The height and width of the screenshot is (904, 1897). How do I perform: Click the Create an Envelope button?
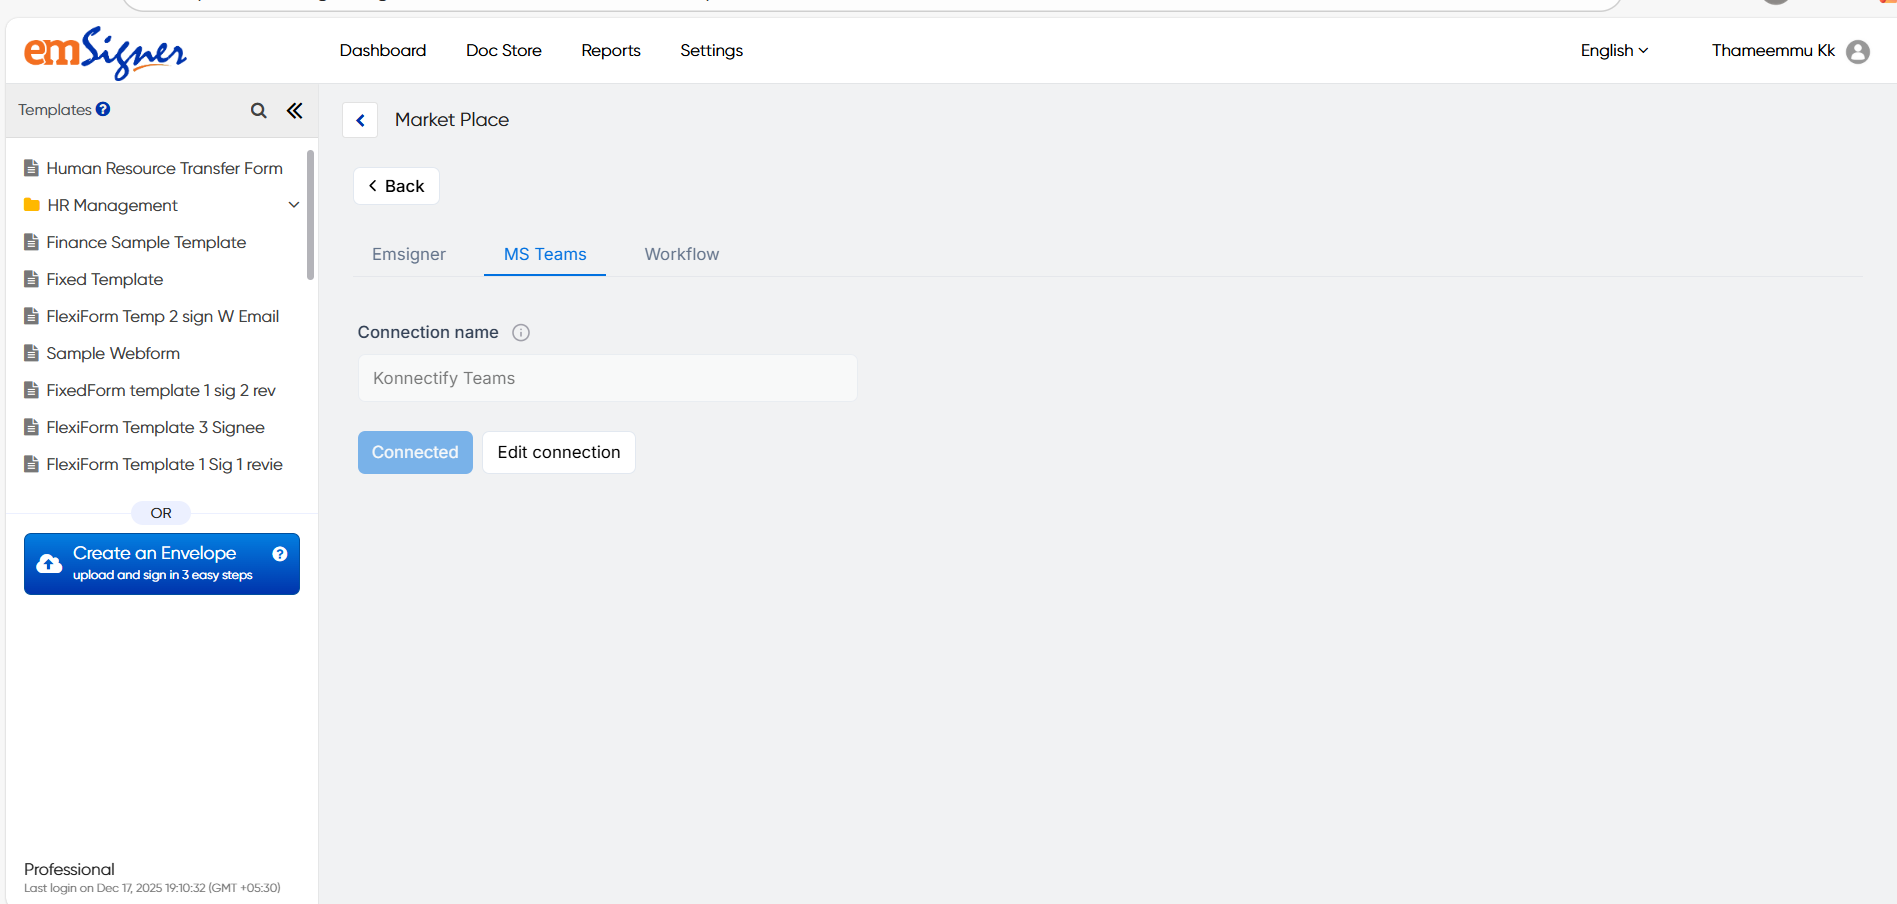(x=155, y=564)
